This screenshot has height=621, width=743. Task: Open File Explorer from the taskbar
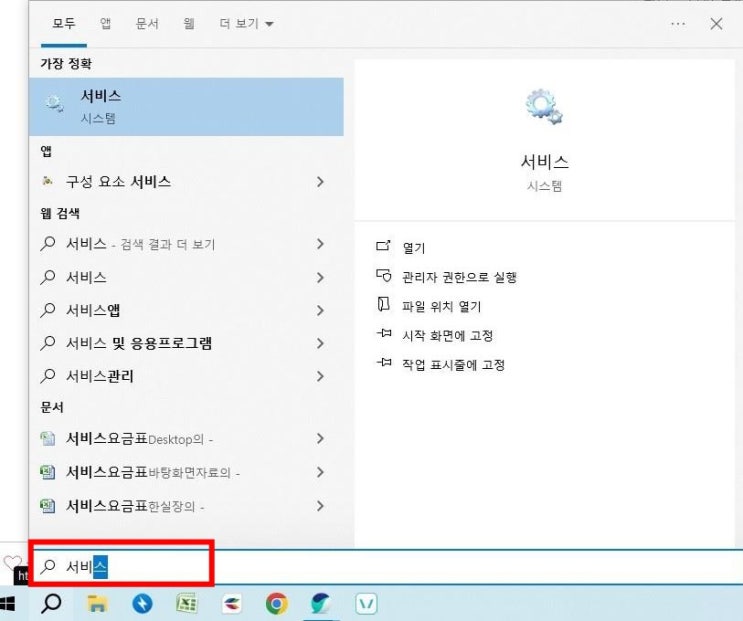point(97,604)
